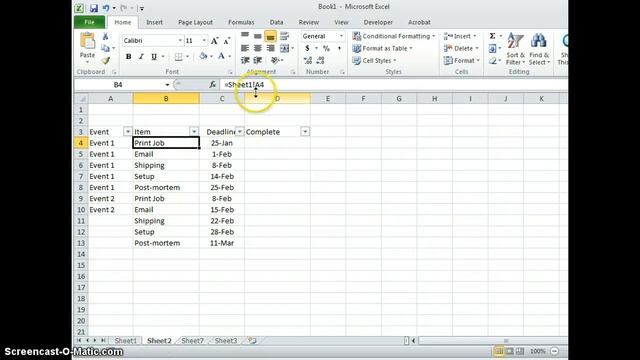The image size is (640, 360).
Task: Click the Increase Font Size icon
Action: click(214, 41)
